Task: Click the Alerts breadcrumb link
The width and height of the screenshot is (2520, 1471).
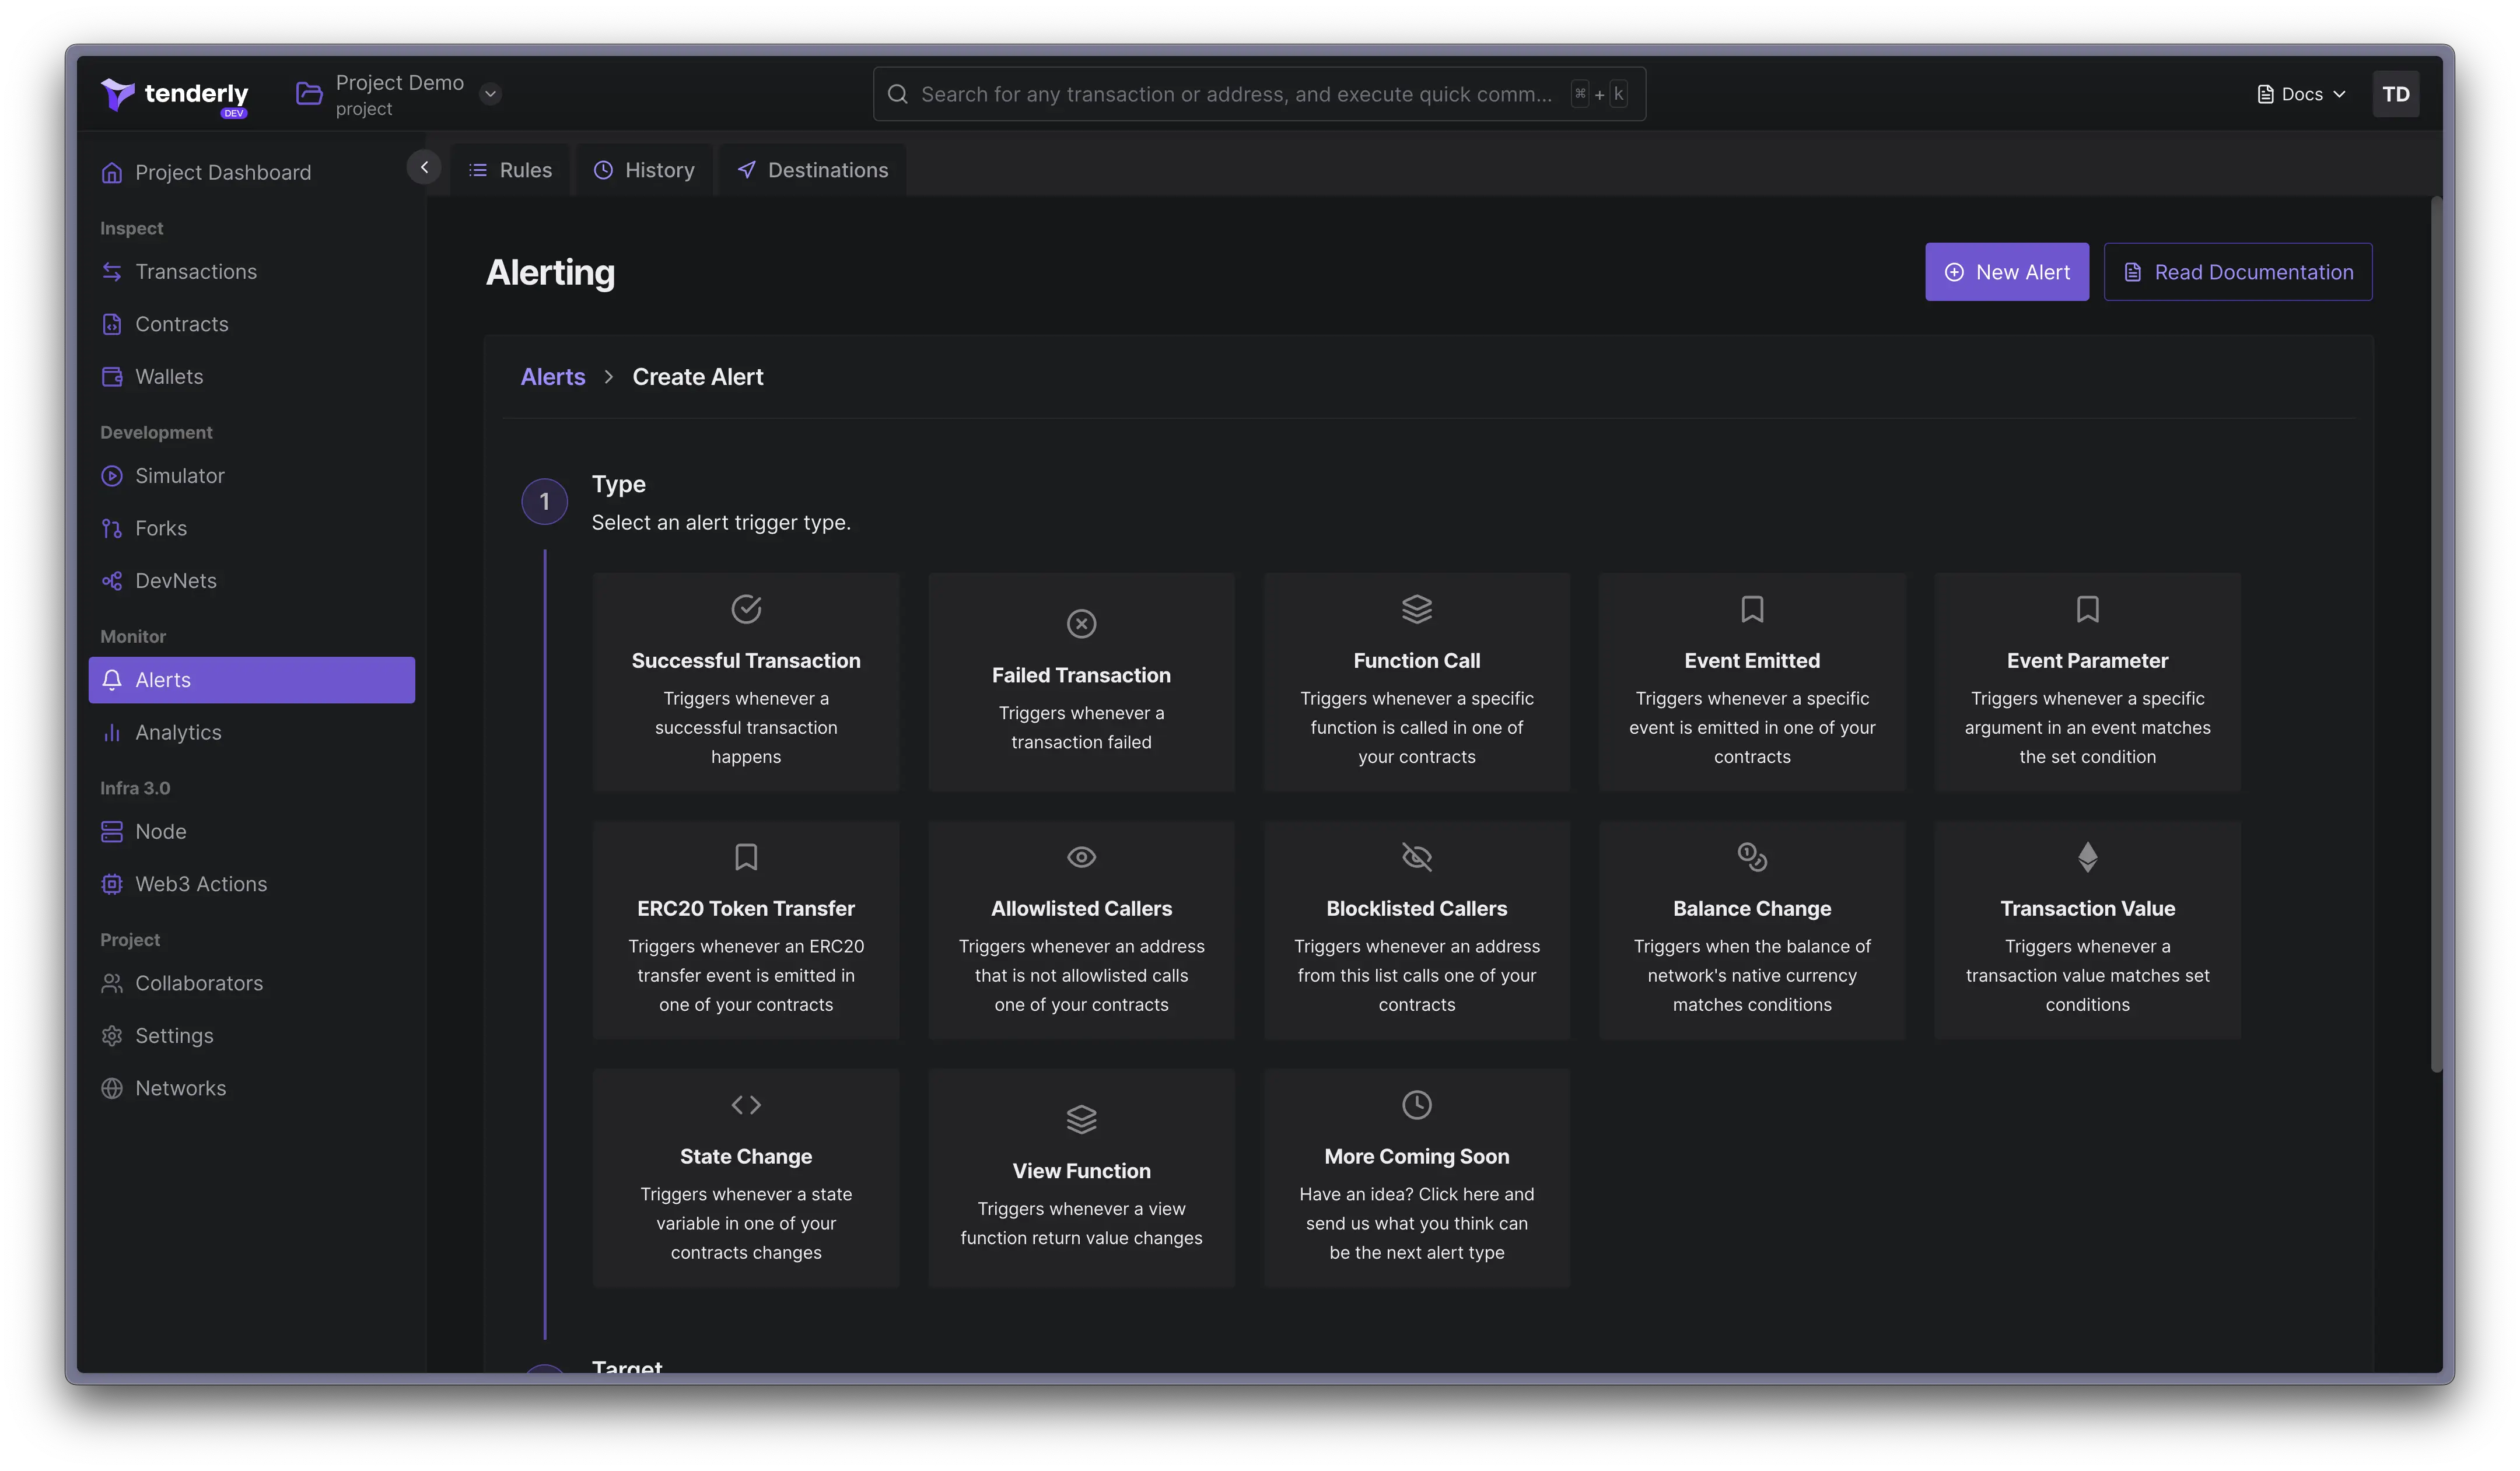Action: 553,377
